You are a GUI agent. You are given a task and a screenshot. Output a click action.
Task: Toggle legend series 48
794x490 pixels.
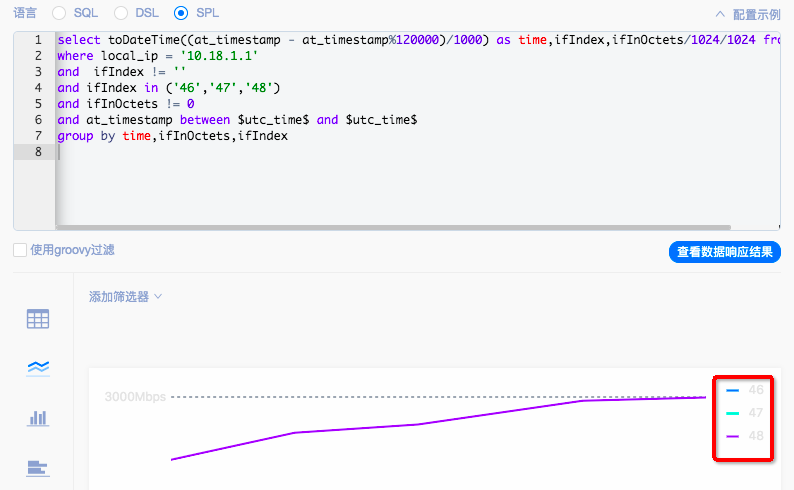tap(744, 436)
